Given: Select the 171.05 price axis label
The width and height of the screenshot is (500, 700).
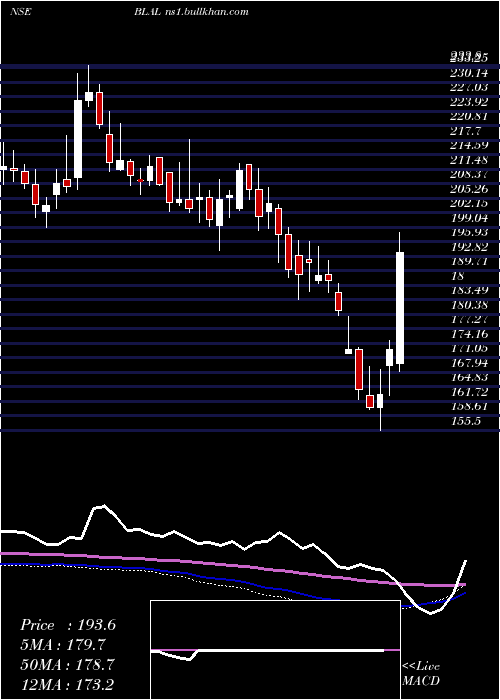Looking at the screenshot, I should coord(469,348).
